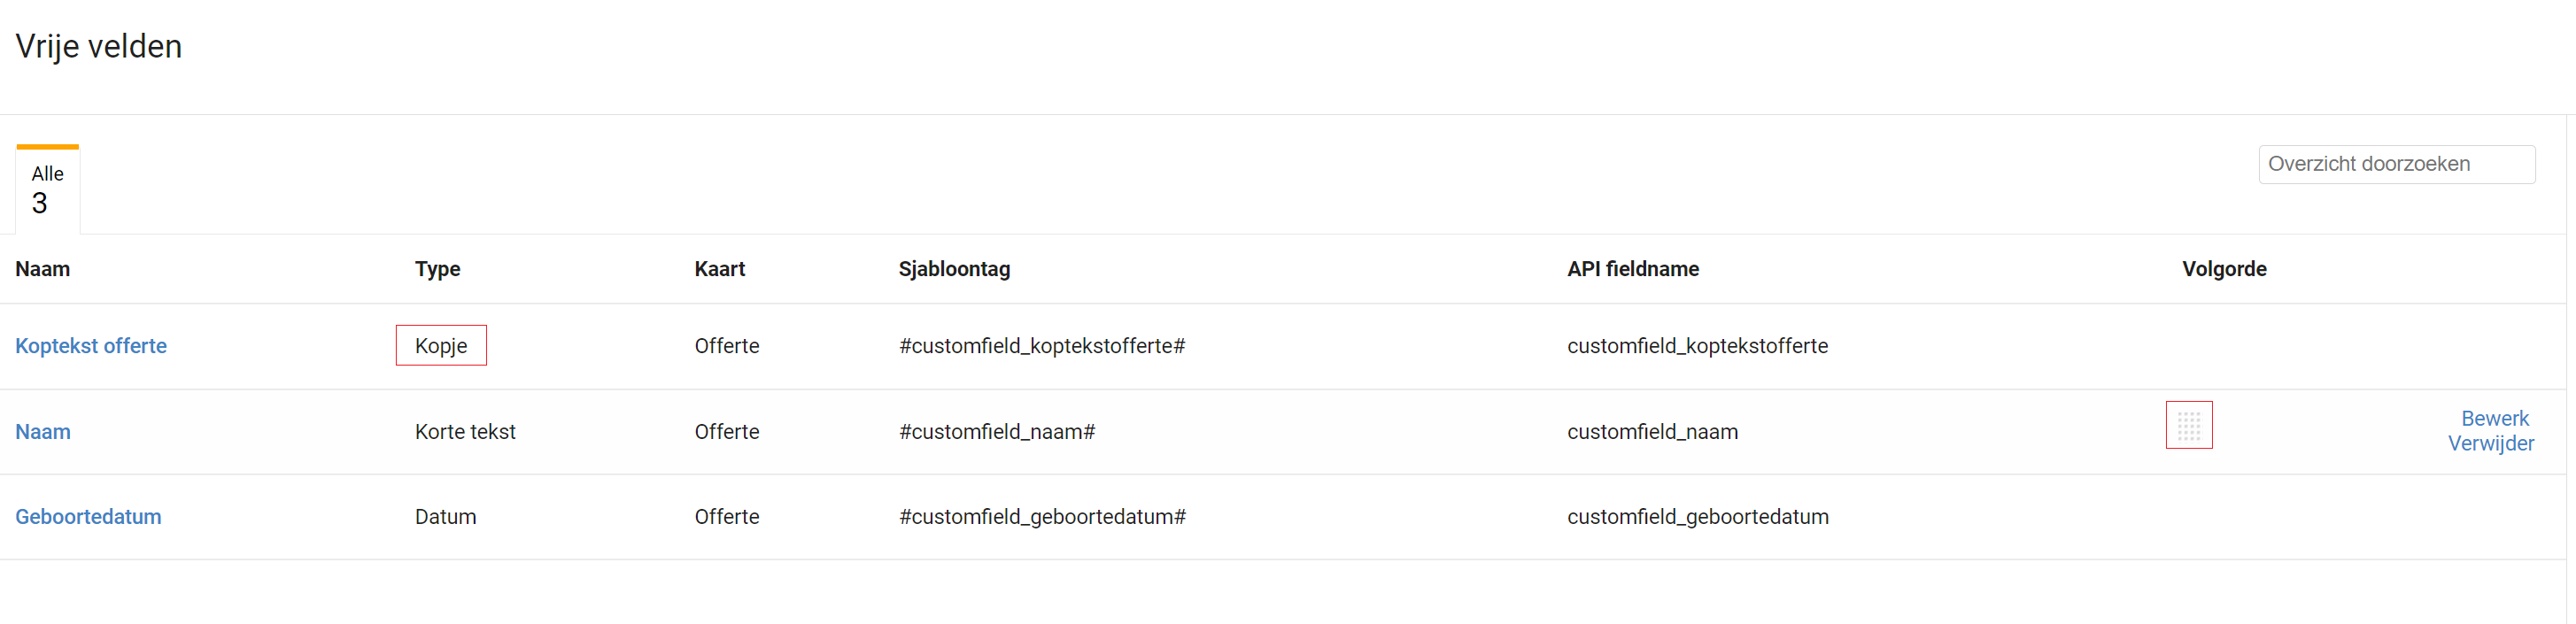Open the Koptekst offerte field
The width and height of the screenshot is (2576, 624).
[91, 346]
